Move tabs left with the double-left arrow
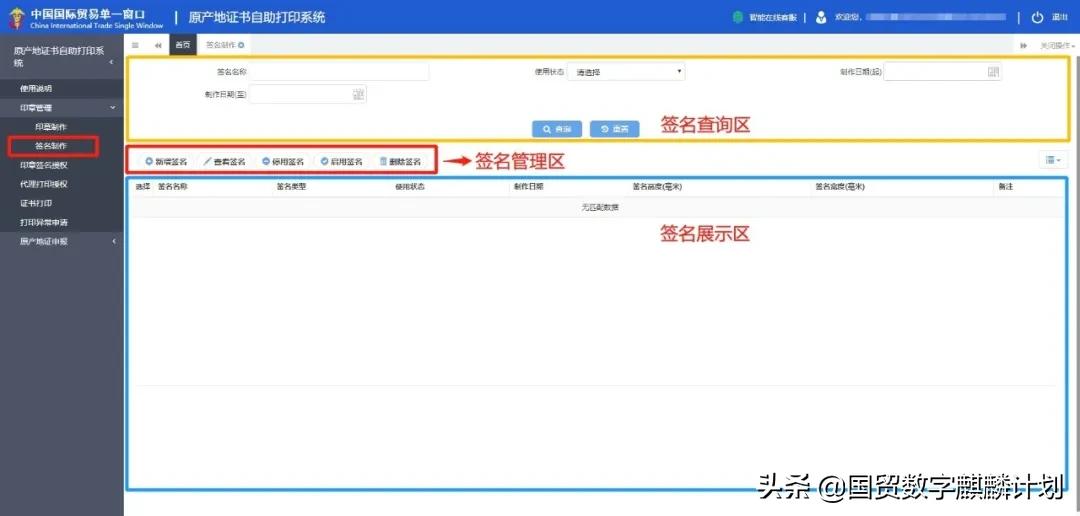 coord(158,45)
